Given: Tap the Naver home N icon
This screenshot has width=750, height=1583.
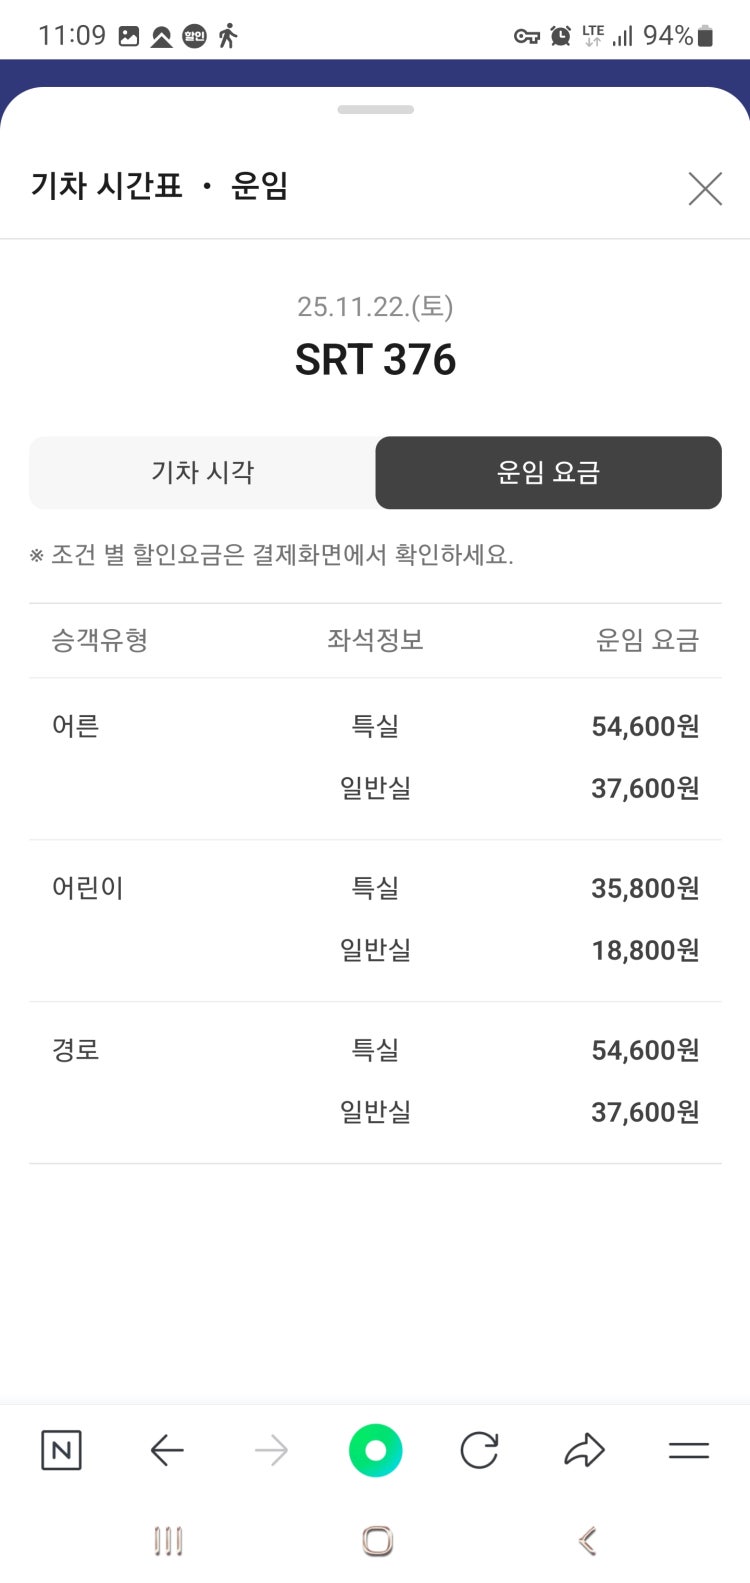Looking at the screenshot, I should [61, 1450].
